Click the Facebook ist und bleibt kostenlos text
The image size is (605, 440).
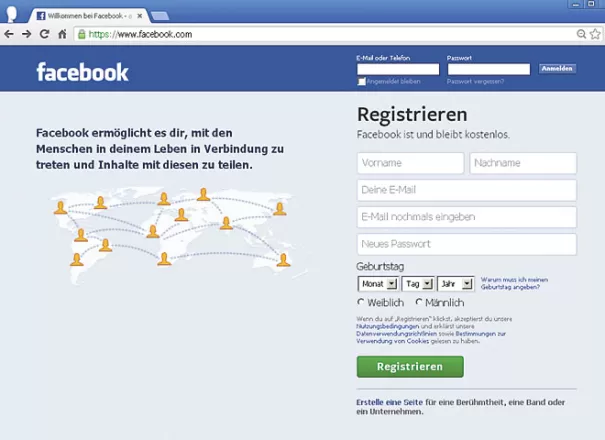point(433,134)
